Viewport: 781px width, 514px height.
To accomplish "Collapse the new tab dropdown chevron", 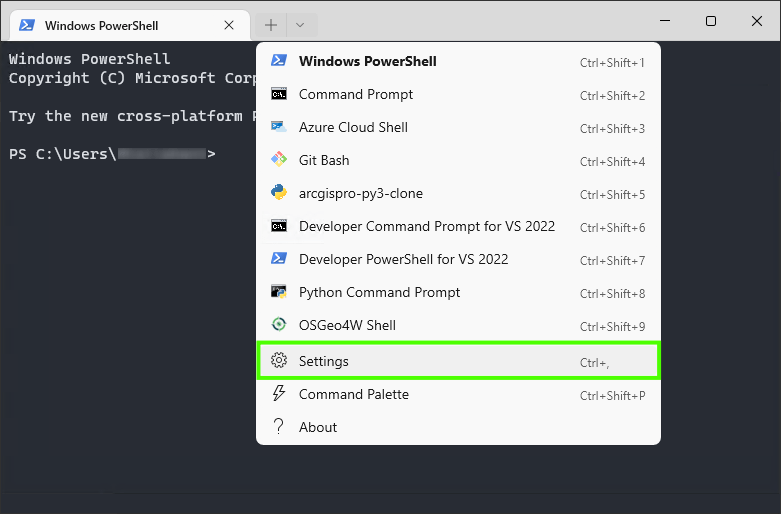I will [x=300, y=25].
